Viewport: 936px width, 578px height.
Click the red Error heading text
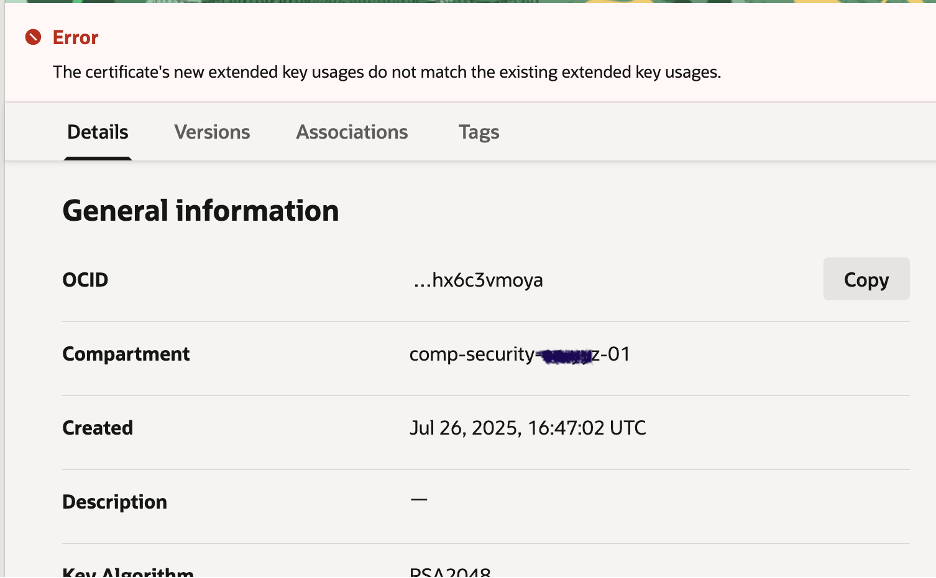[x=75, y=38]
